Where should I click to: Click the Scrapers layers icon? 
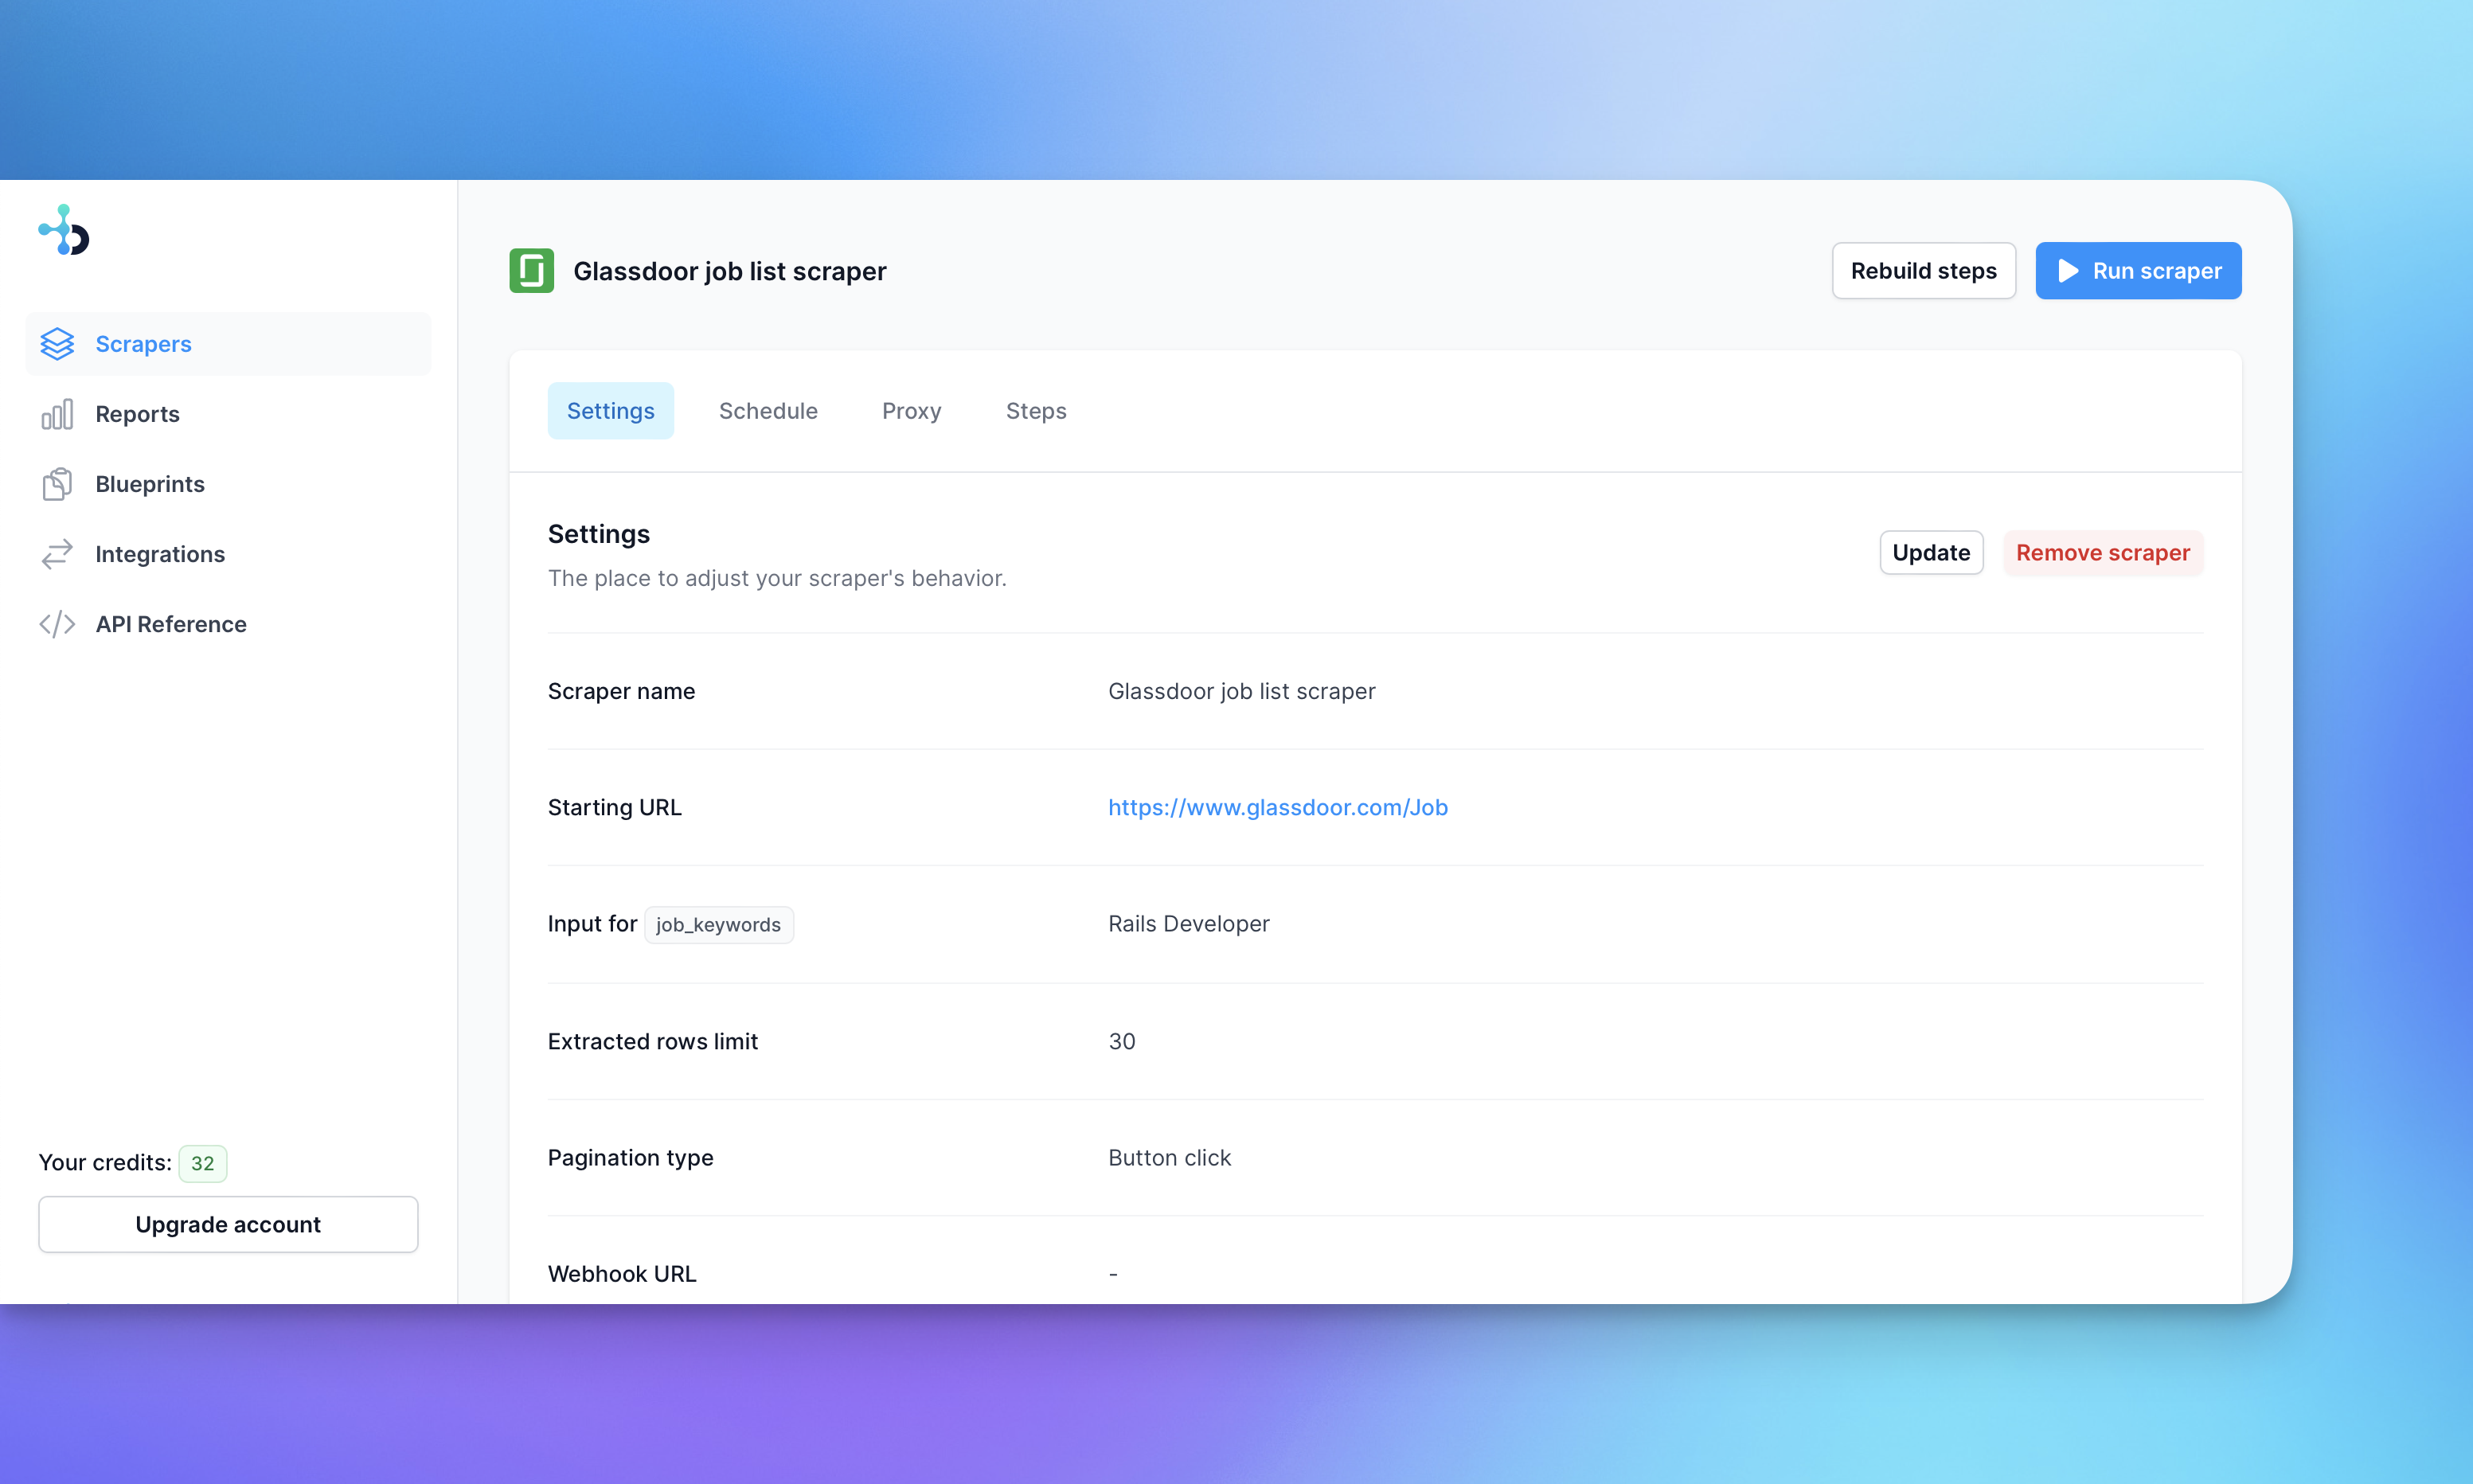[x=57, y=344]
